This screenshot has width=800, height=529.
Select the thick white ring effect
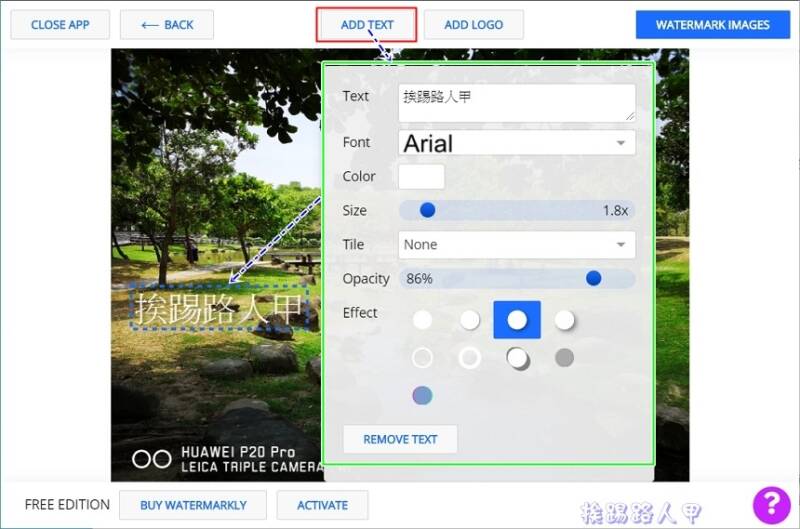[470, 358]
